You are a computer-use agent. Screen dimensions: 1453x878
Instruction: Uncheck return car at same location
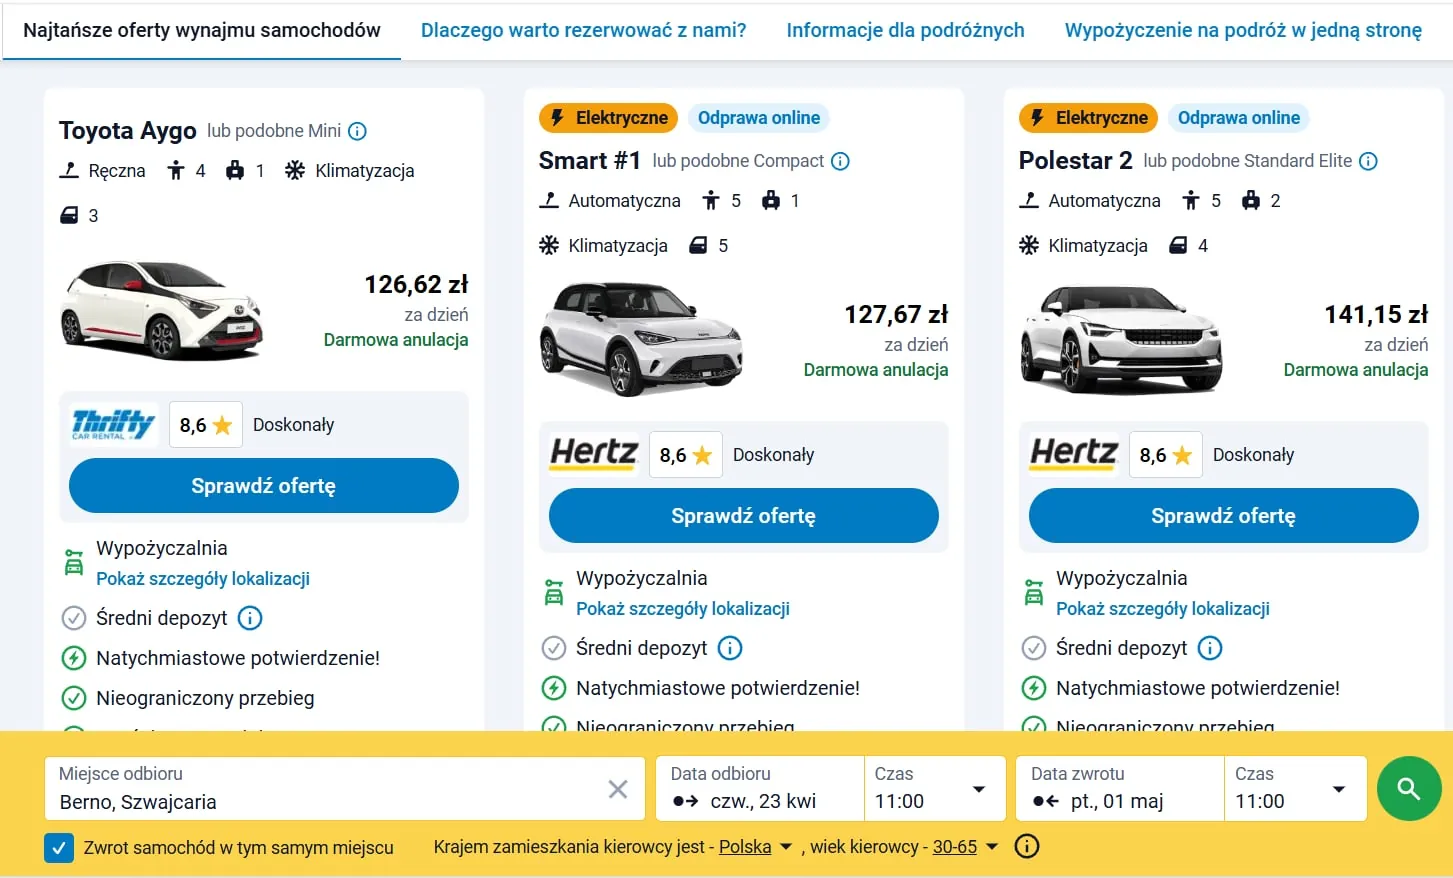click(59, 847)
